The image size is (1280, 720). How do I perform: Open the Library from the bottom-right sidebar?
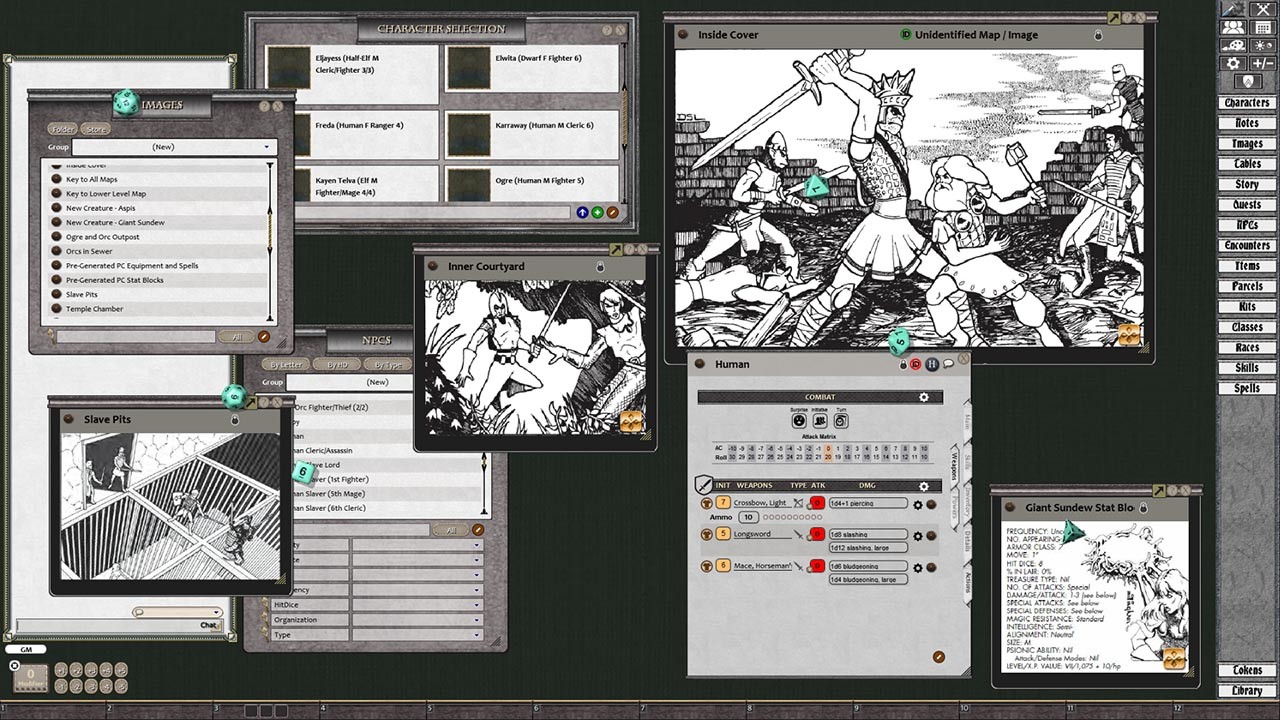pos(1247,690)
